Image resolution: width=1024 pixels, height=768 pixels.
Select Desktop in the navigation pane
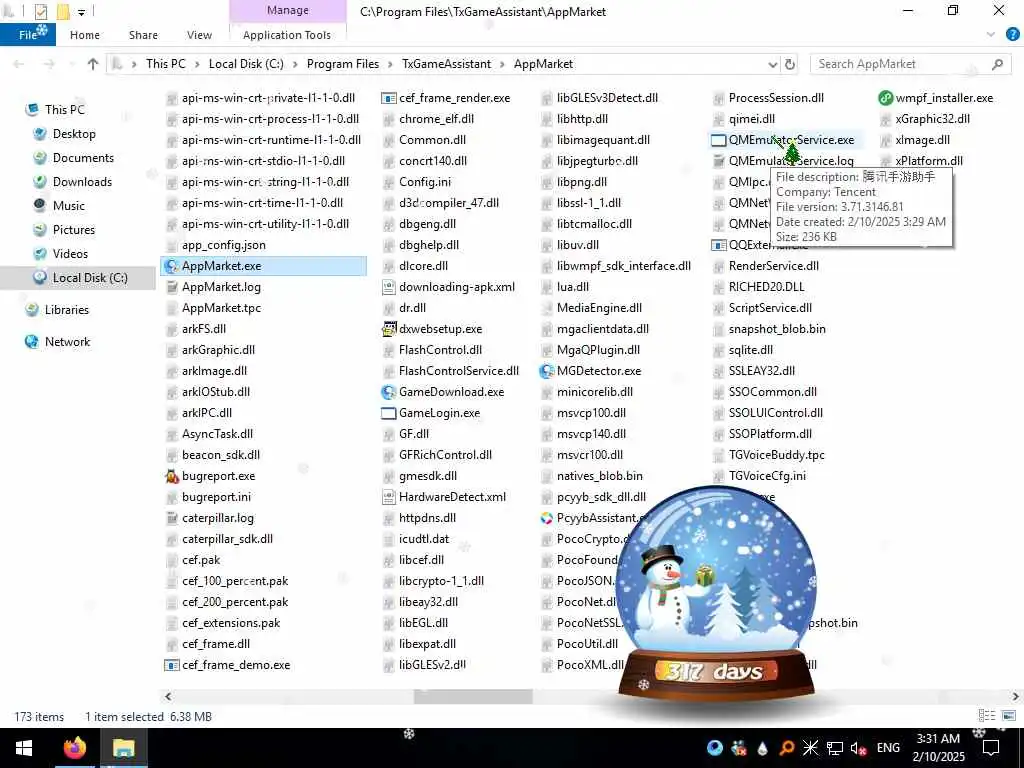pyautogui.click(x=74, y=134)
